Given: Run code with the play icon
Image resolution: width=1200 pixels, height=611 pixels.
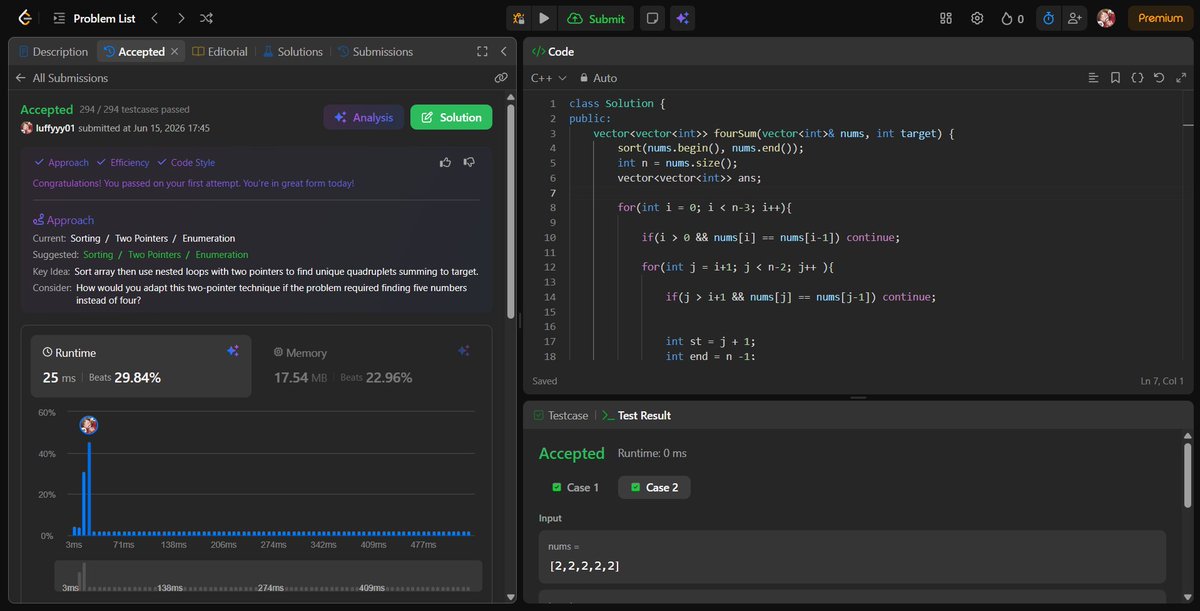Looking at the screenshot, I should 544,18.
